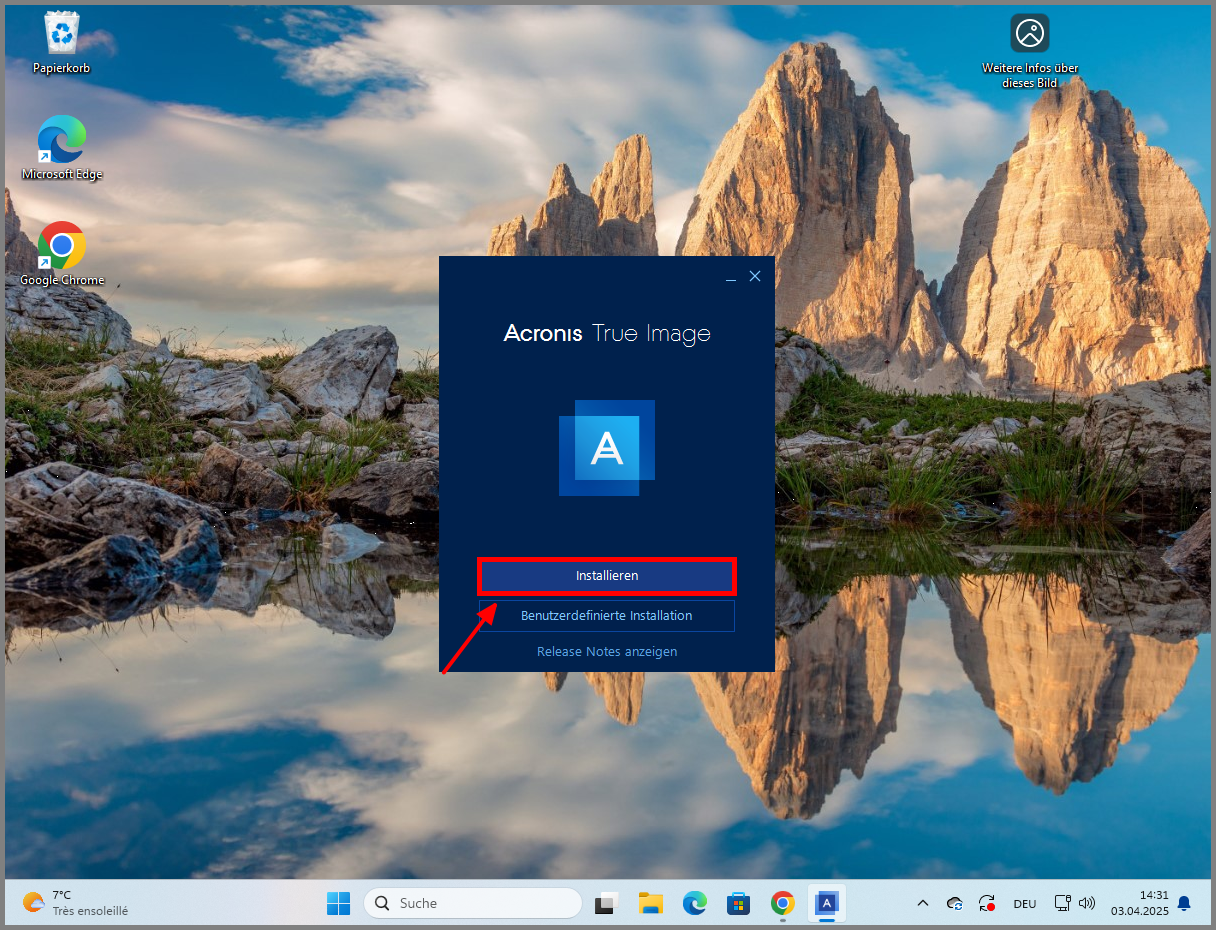Open the volume control in system tray
The height and width of the screenshot is (930, 1216).
point(1087,903)
